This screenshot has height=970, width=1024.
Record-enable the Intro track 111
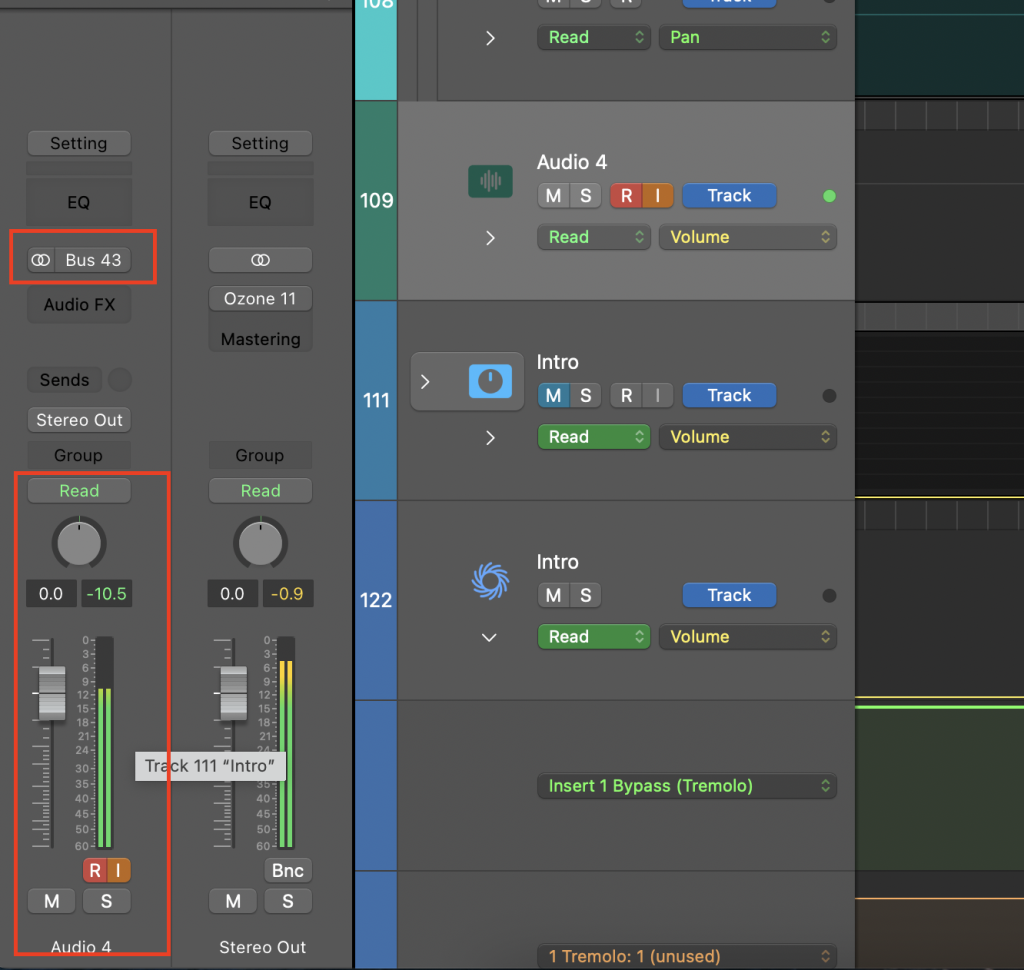coord(626,395)
